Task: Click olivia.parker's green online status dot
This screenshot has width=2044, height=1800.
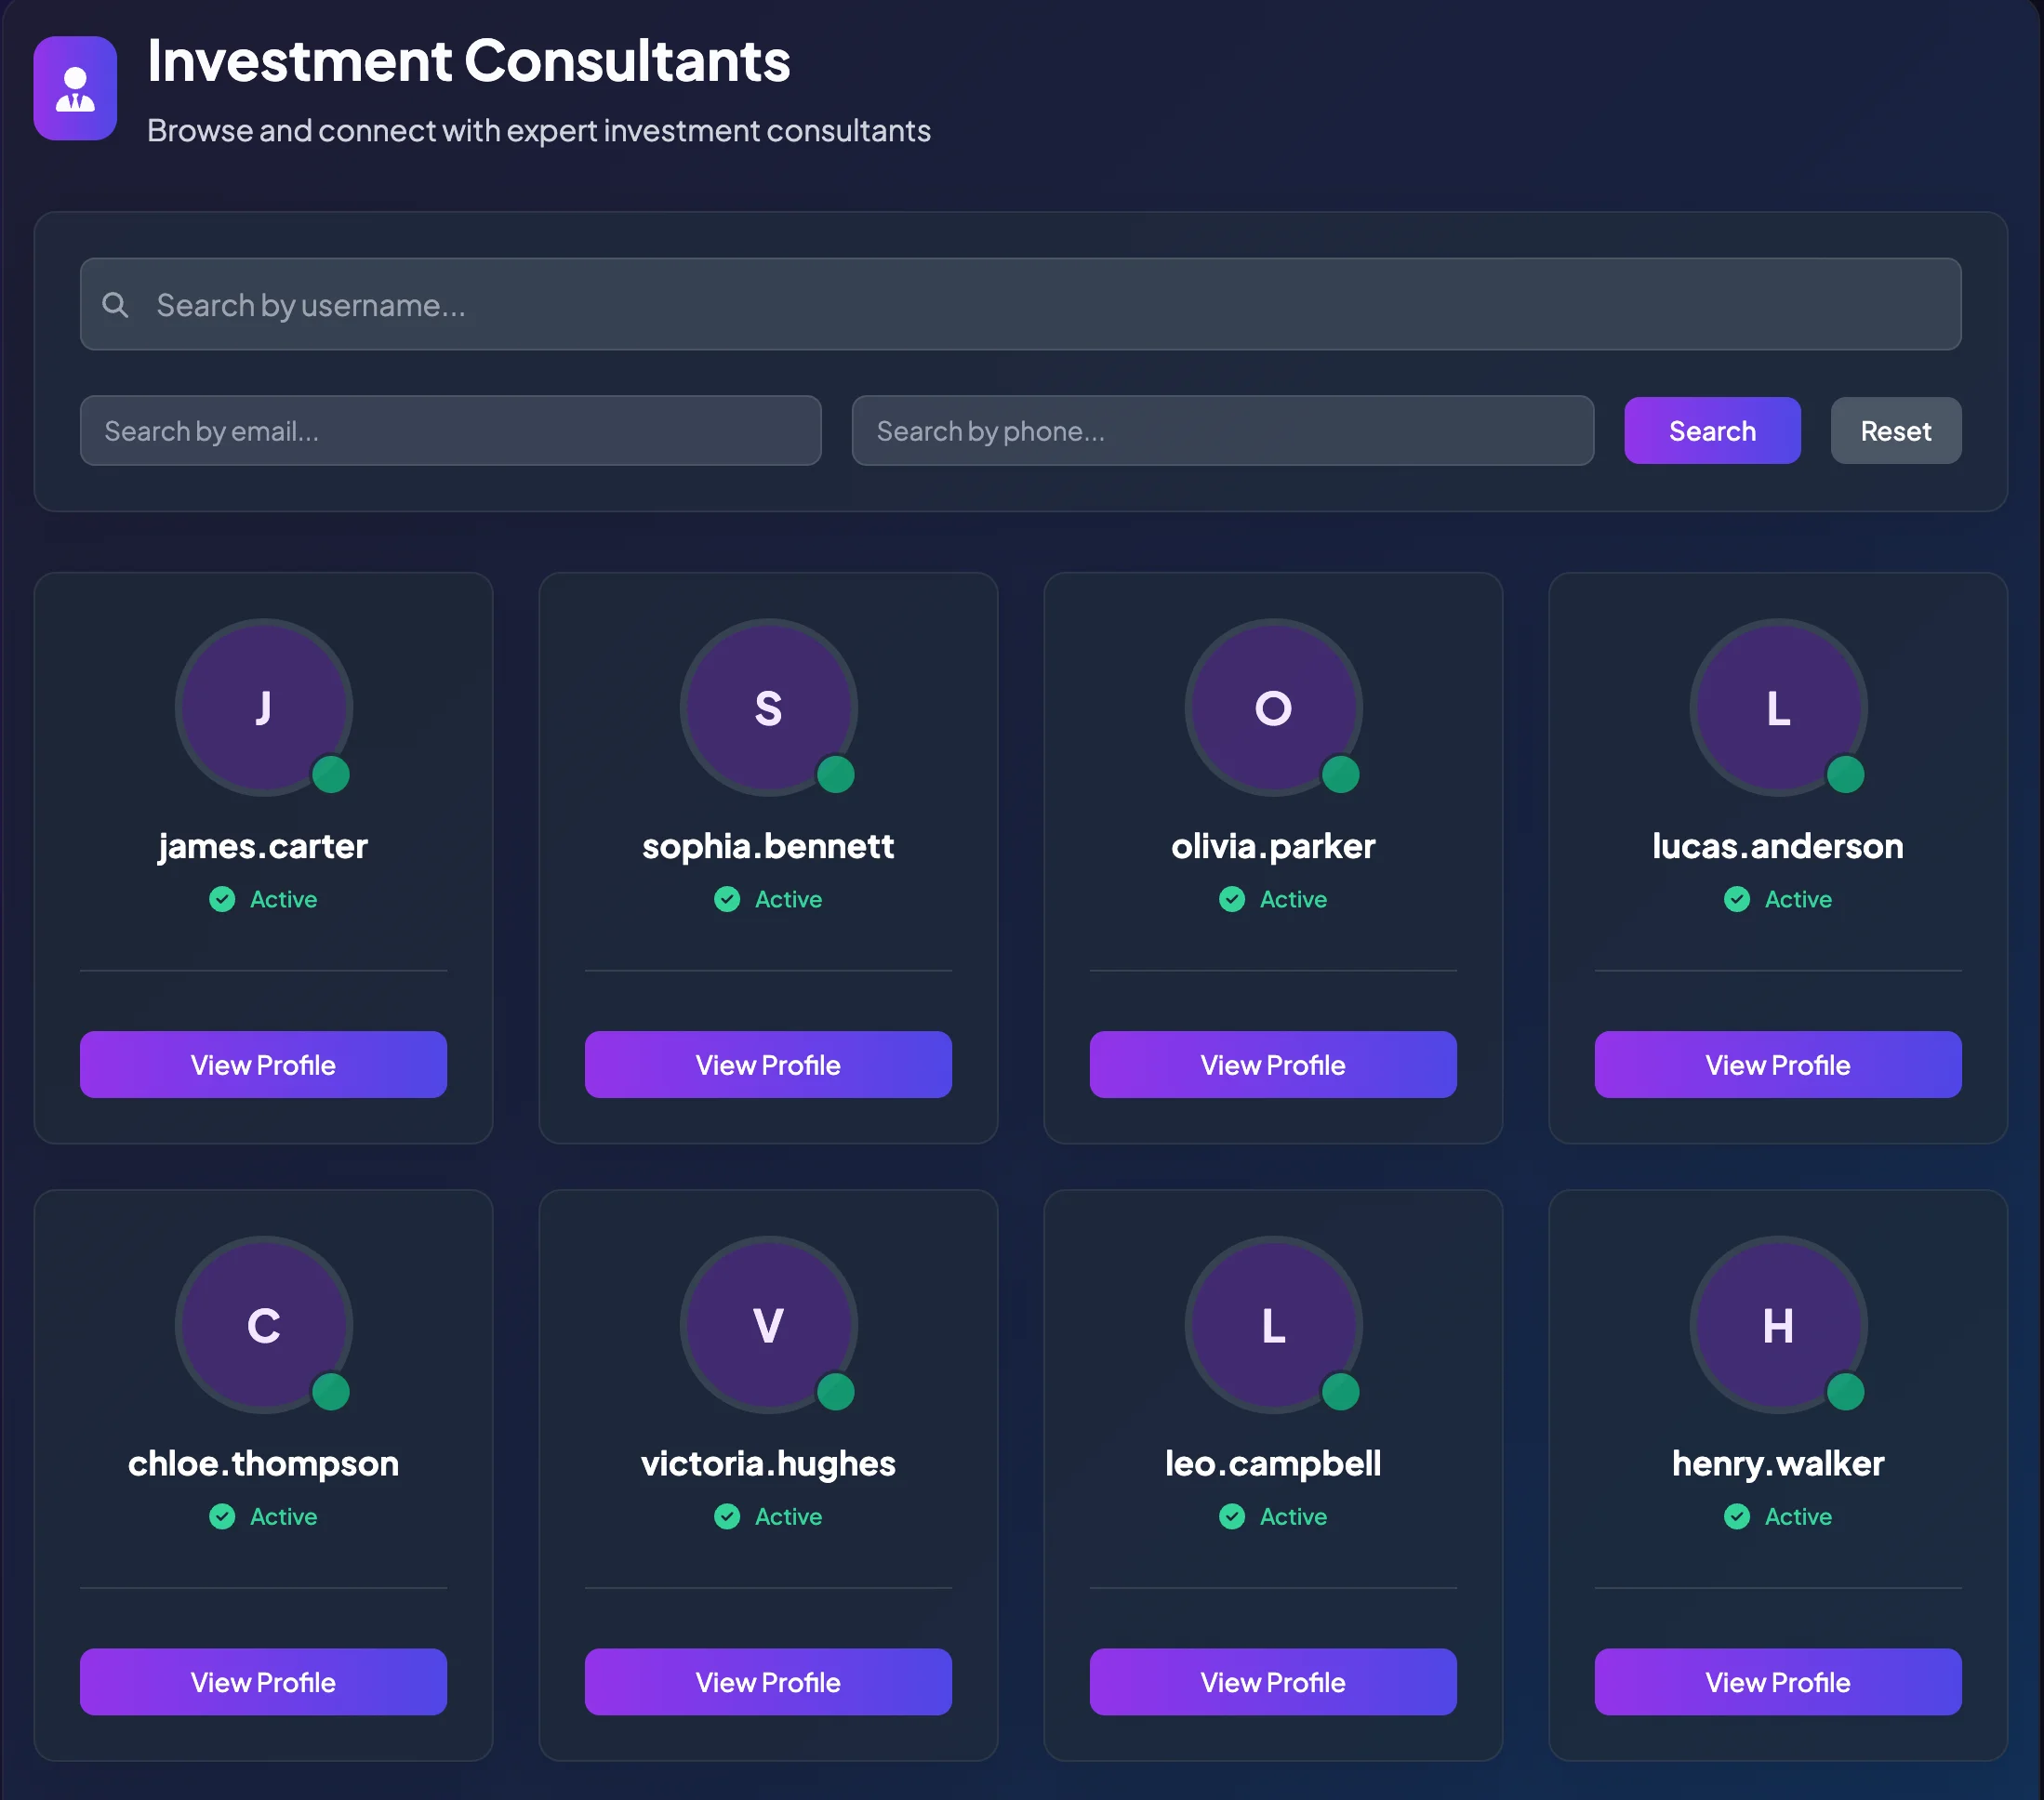Action: [1340, 774]
